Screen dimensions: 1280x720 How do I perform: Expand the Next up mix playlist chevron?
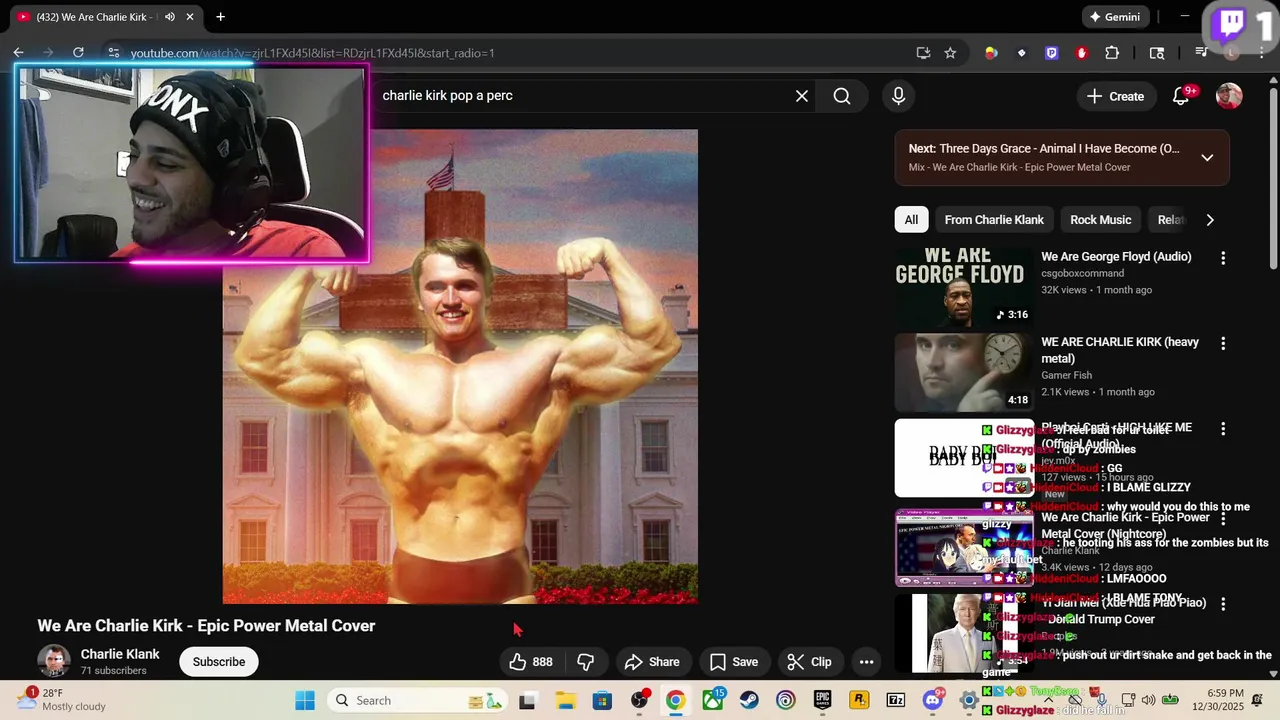1207,157
